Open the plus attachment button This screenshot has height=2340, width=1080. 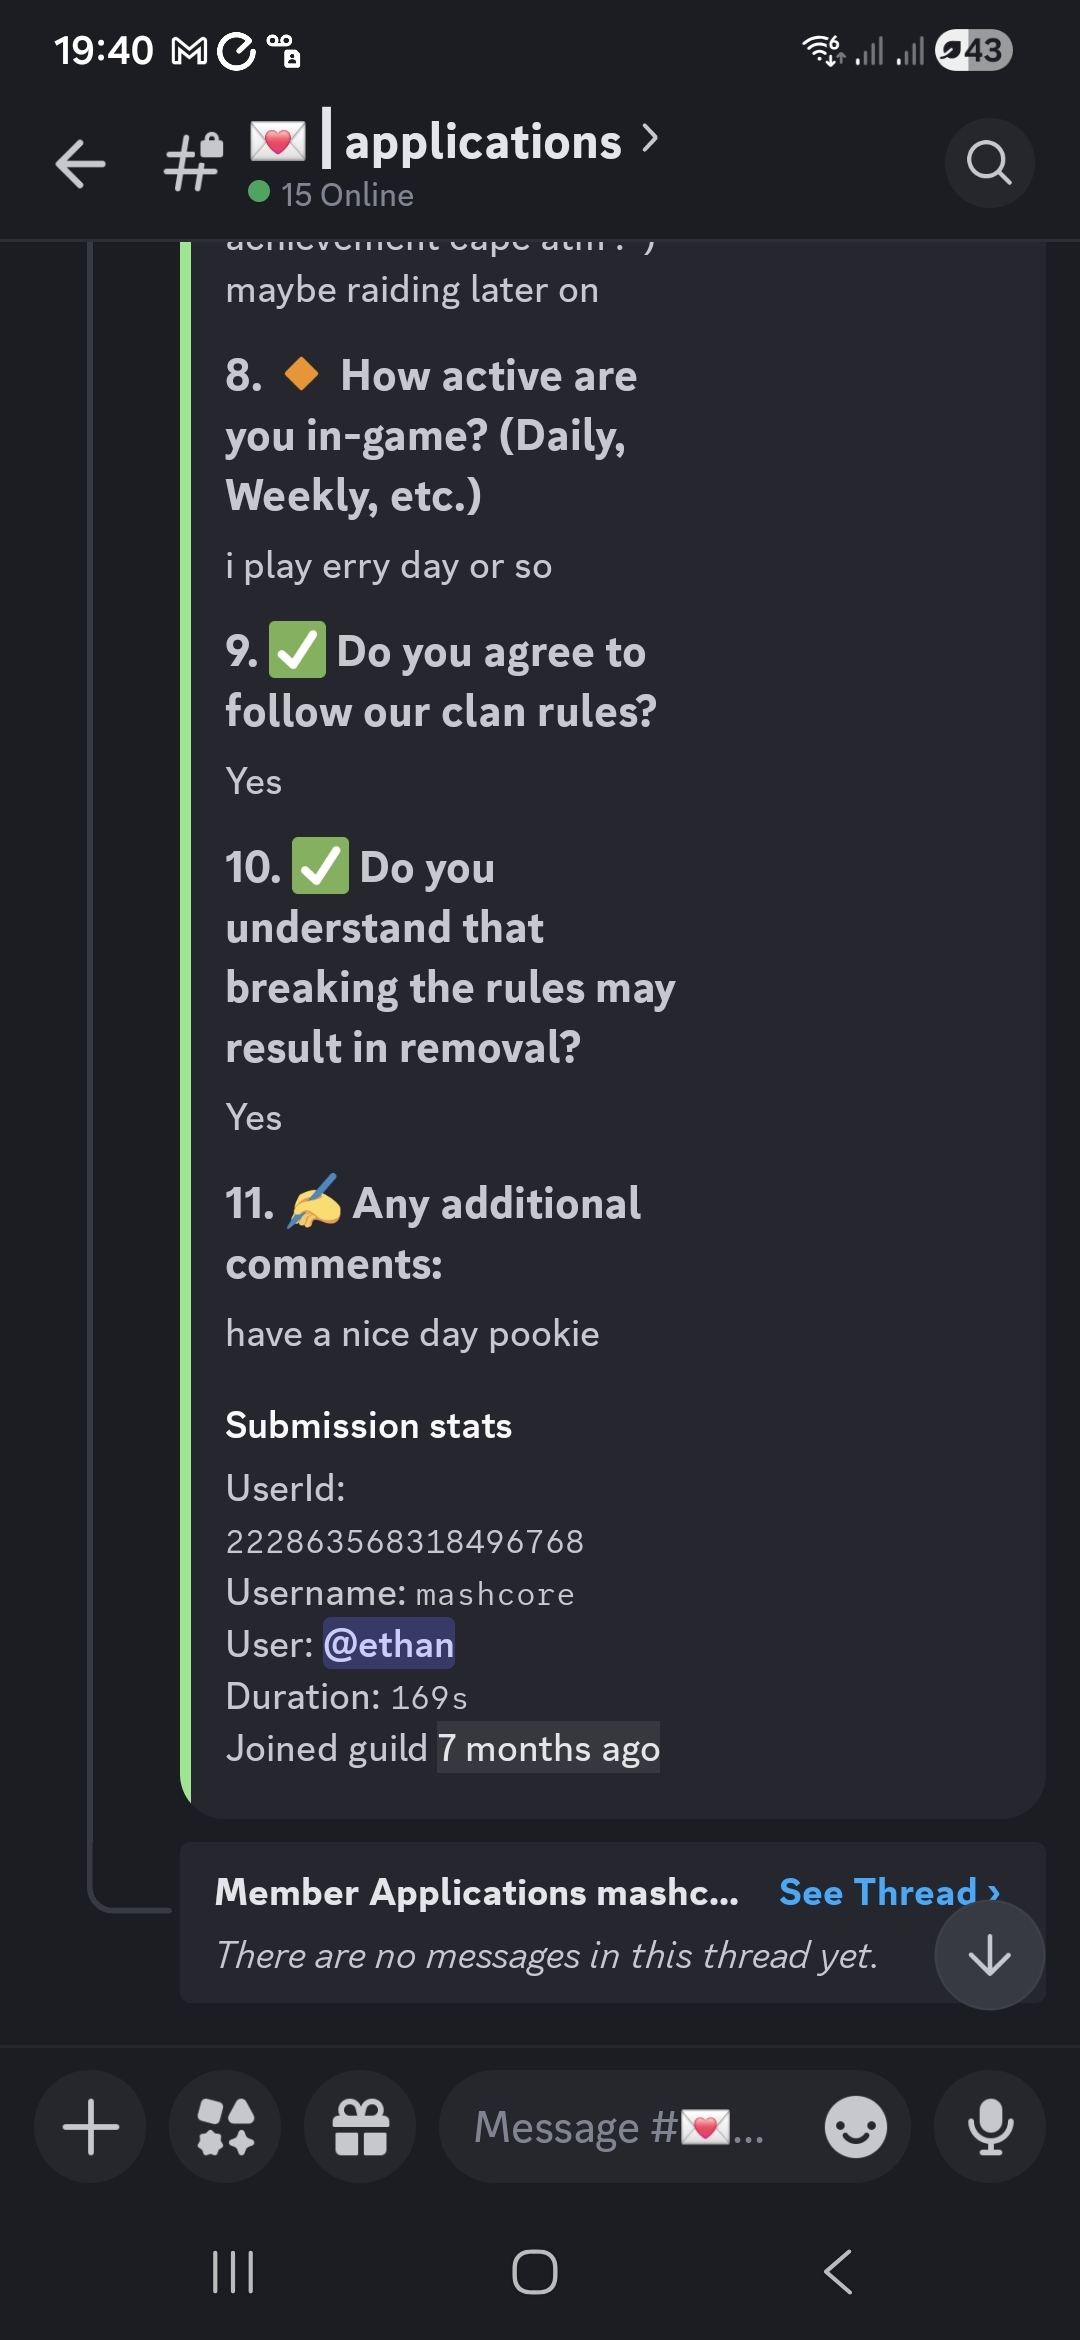pyautogui.click(x=90, y=2126)
